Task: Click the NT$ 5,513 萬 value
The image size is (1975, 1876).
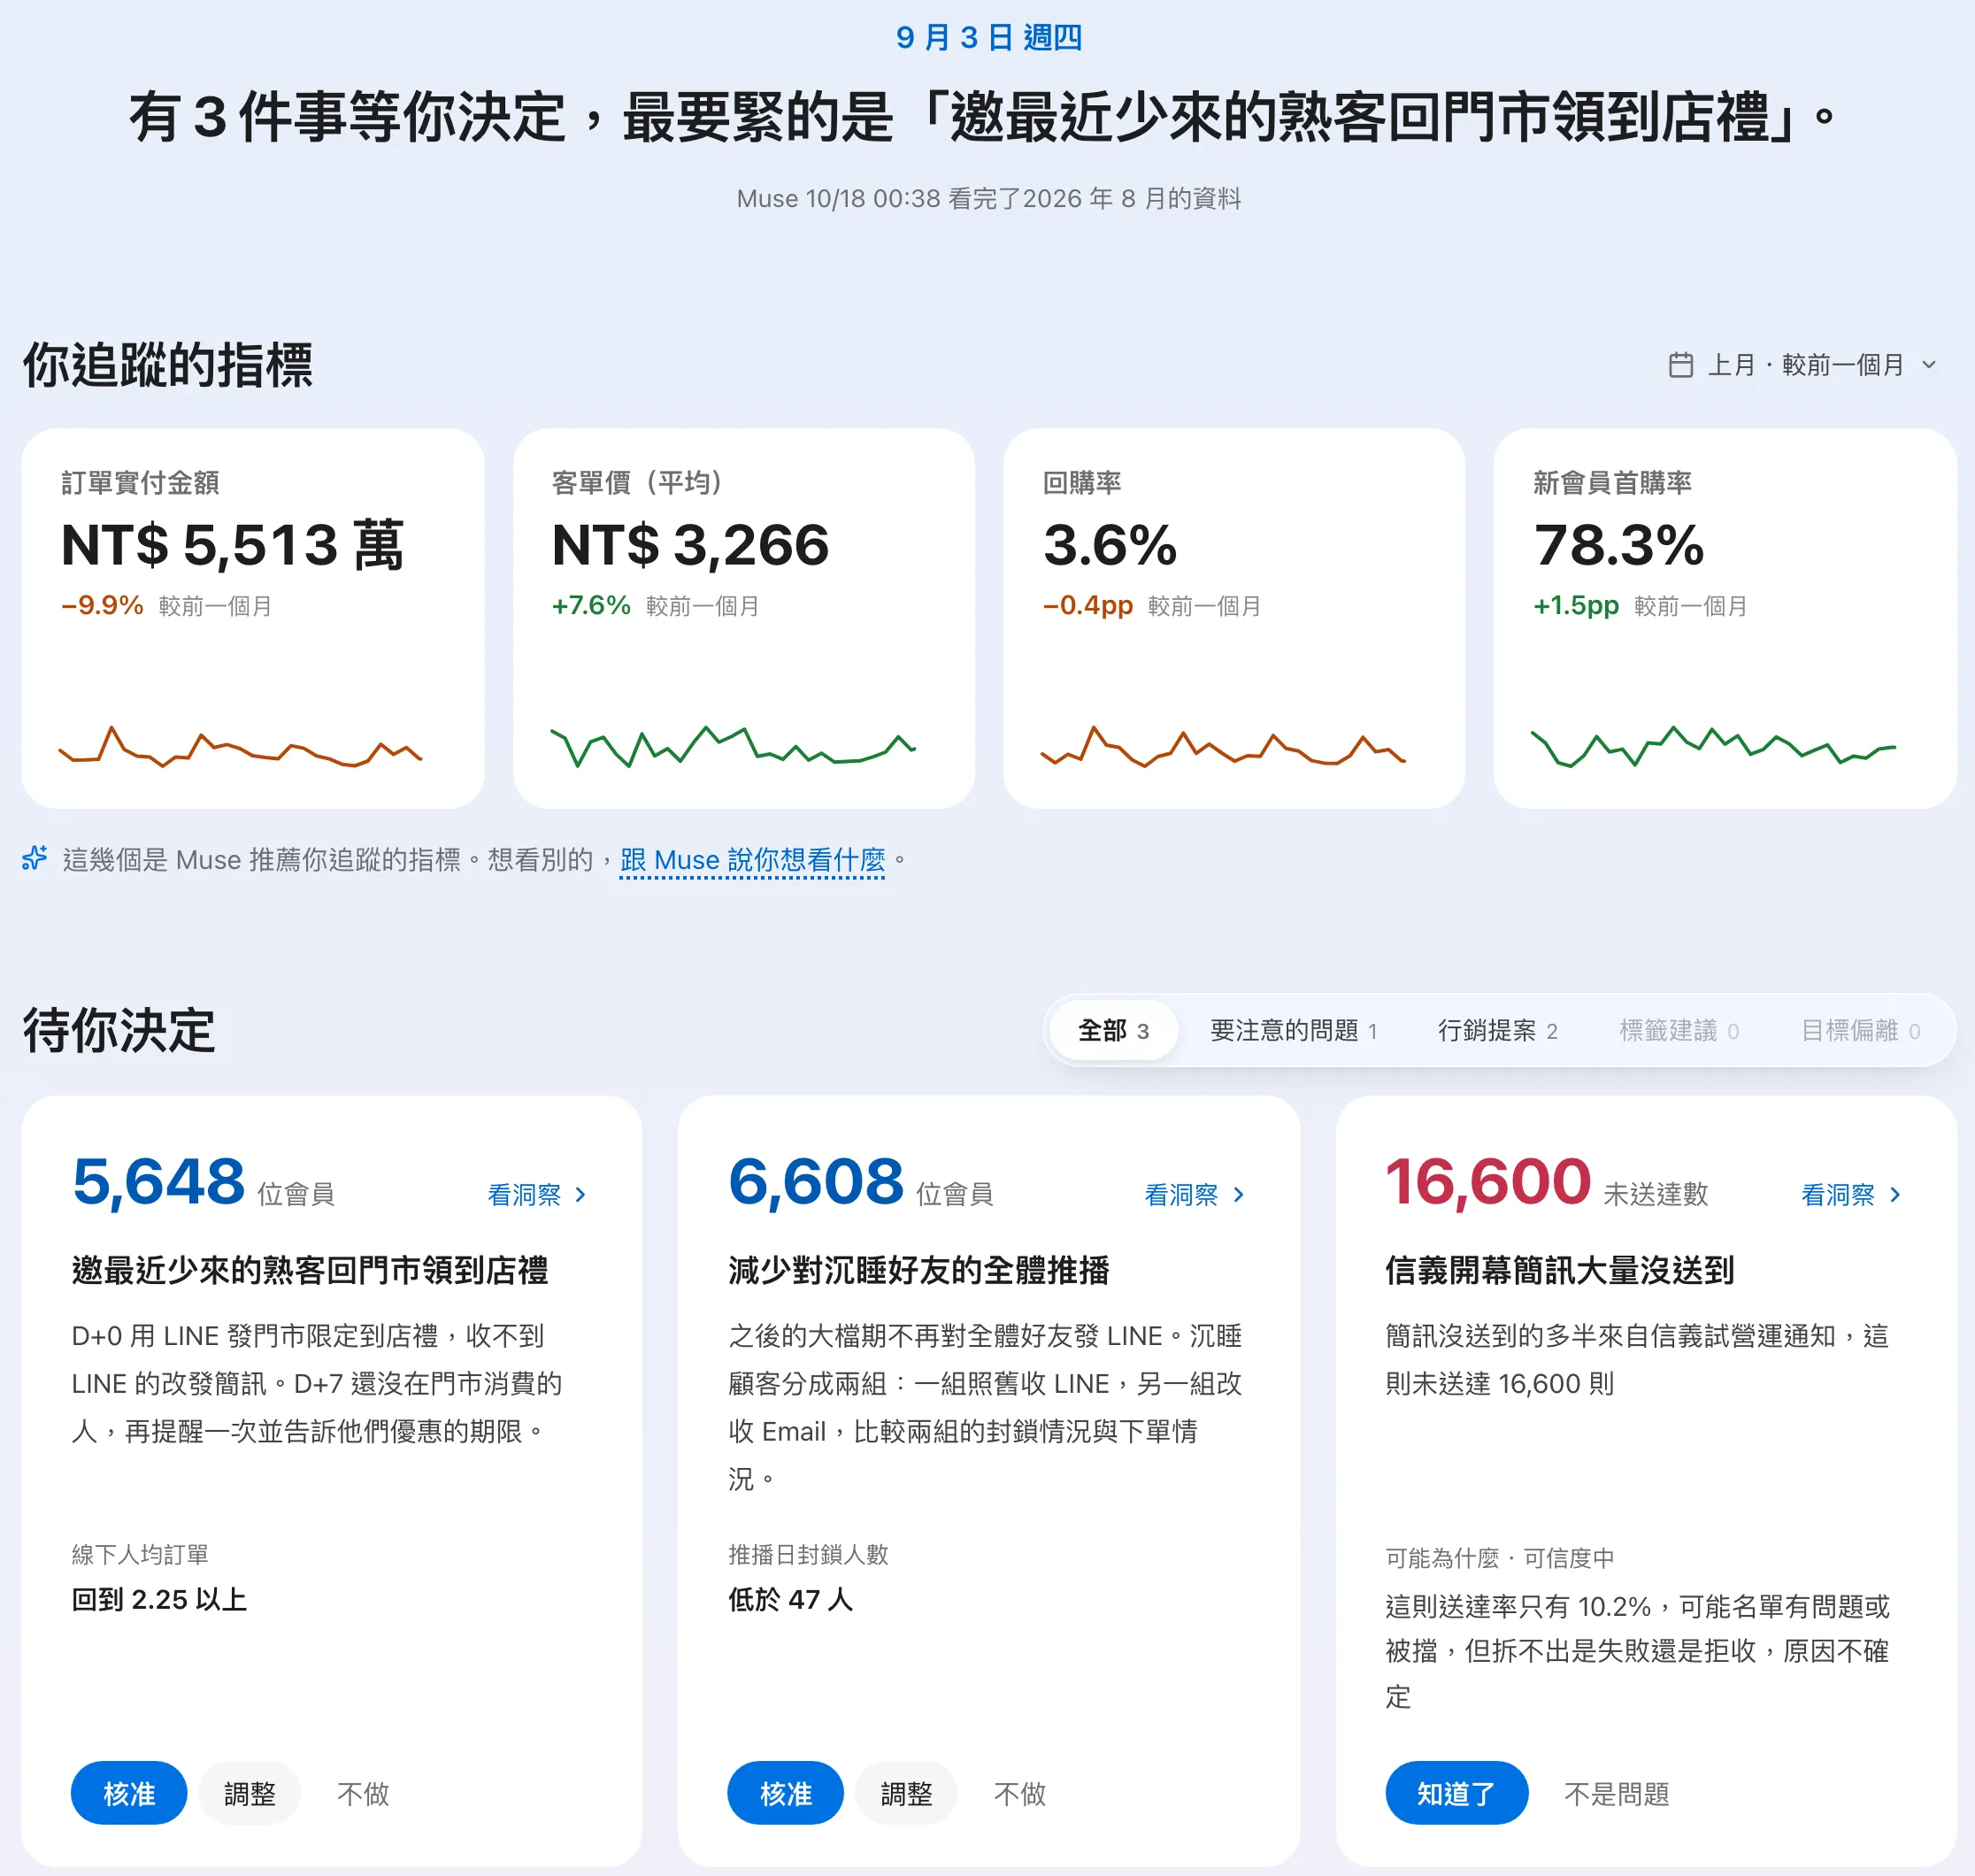Action: point(232,545)
